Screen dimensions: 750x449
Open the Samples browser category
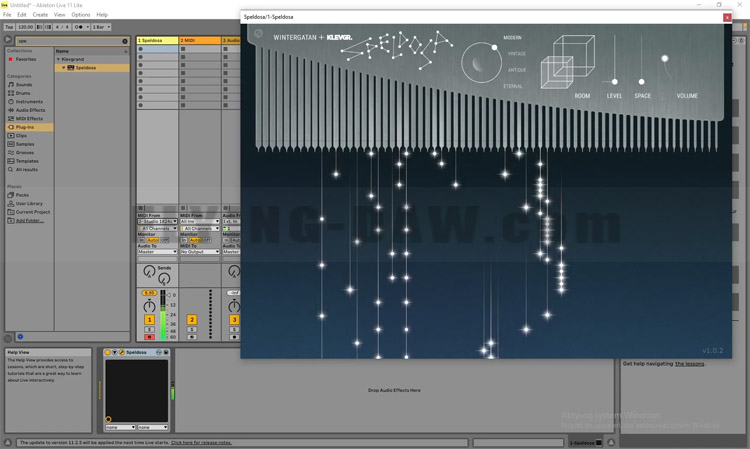click(24, 144)
